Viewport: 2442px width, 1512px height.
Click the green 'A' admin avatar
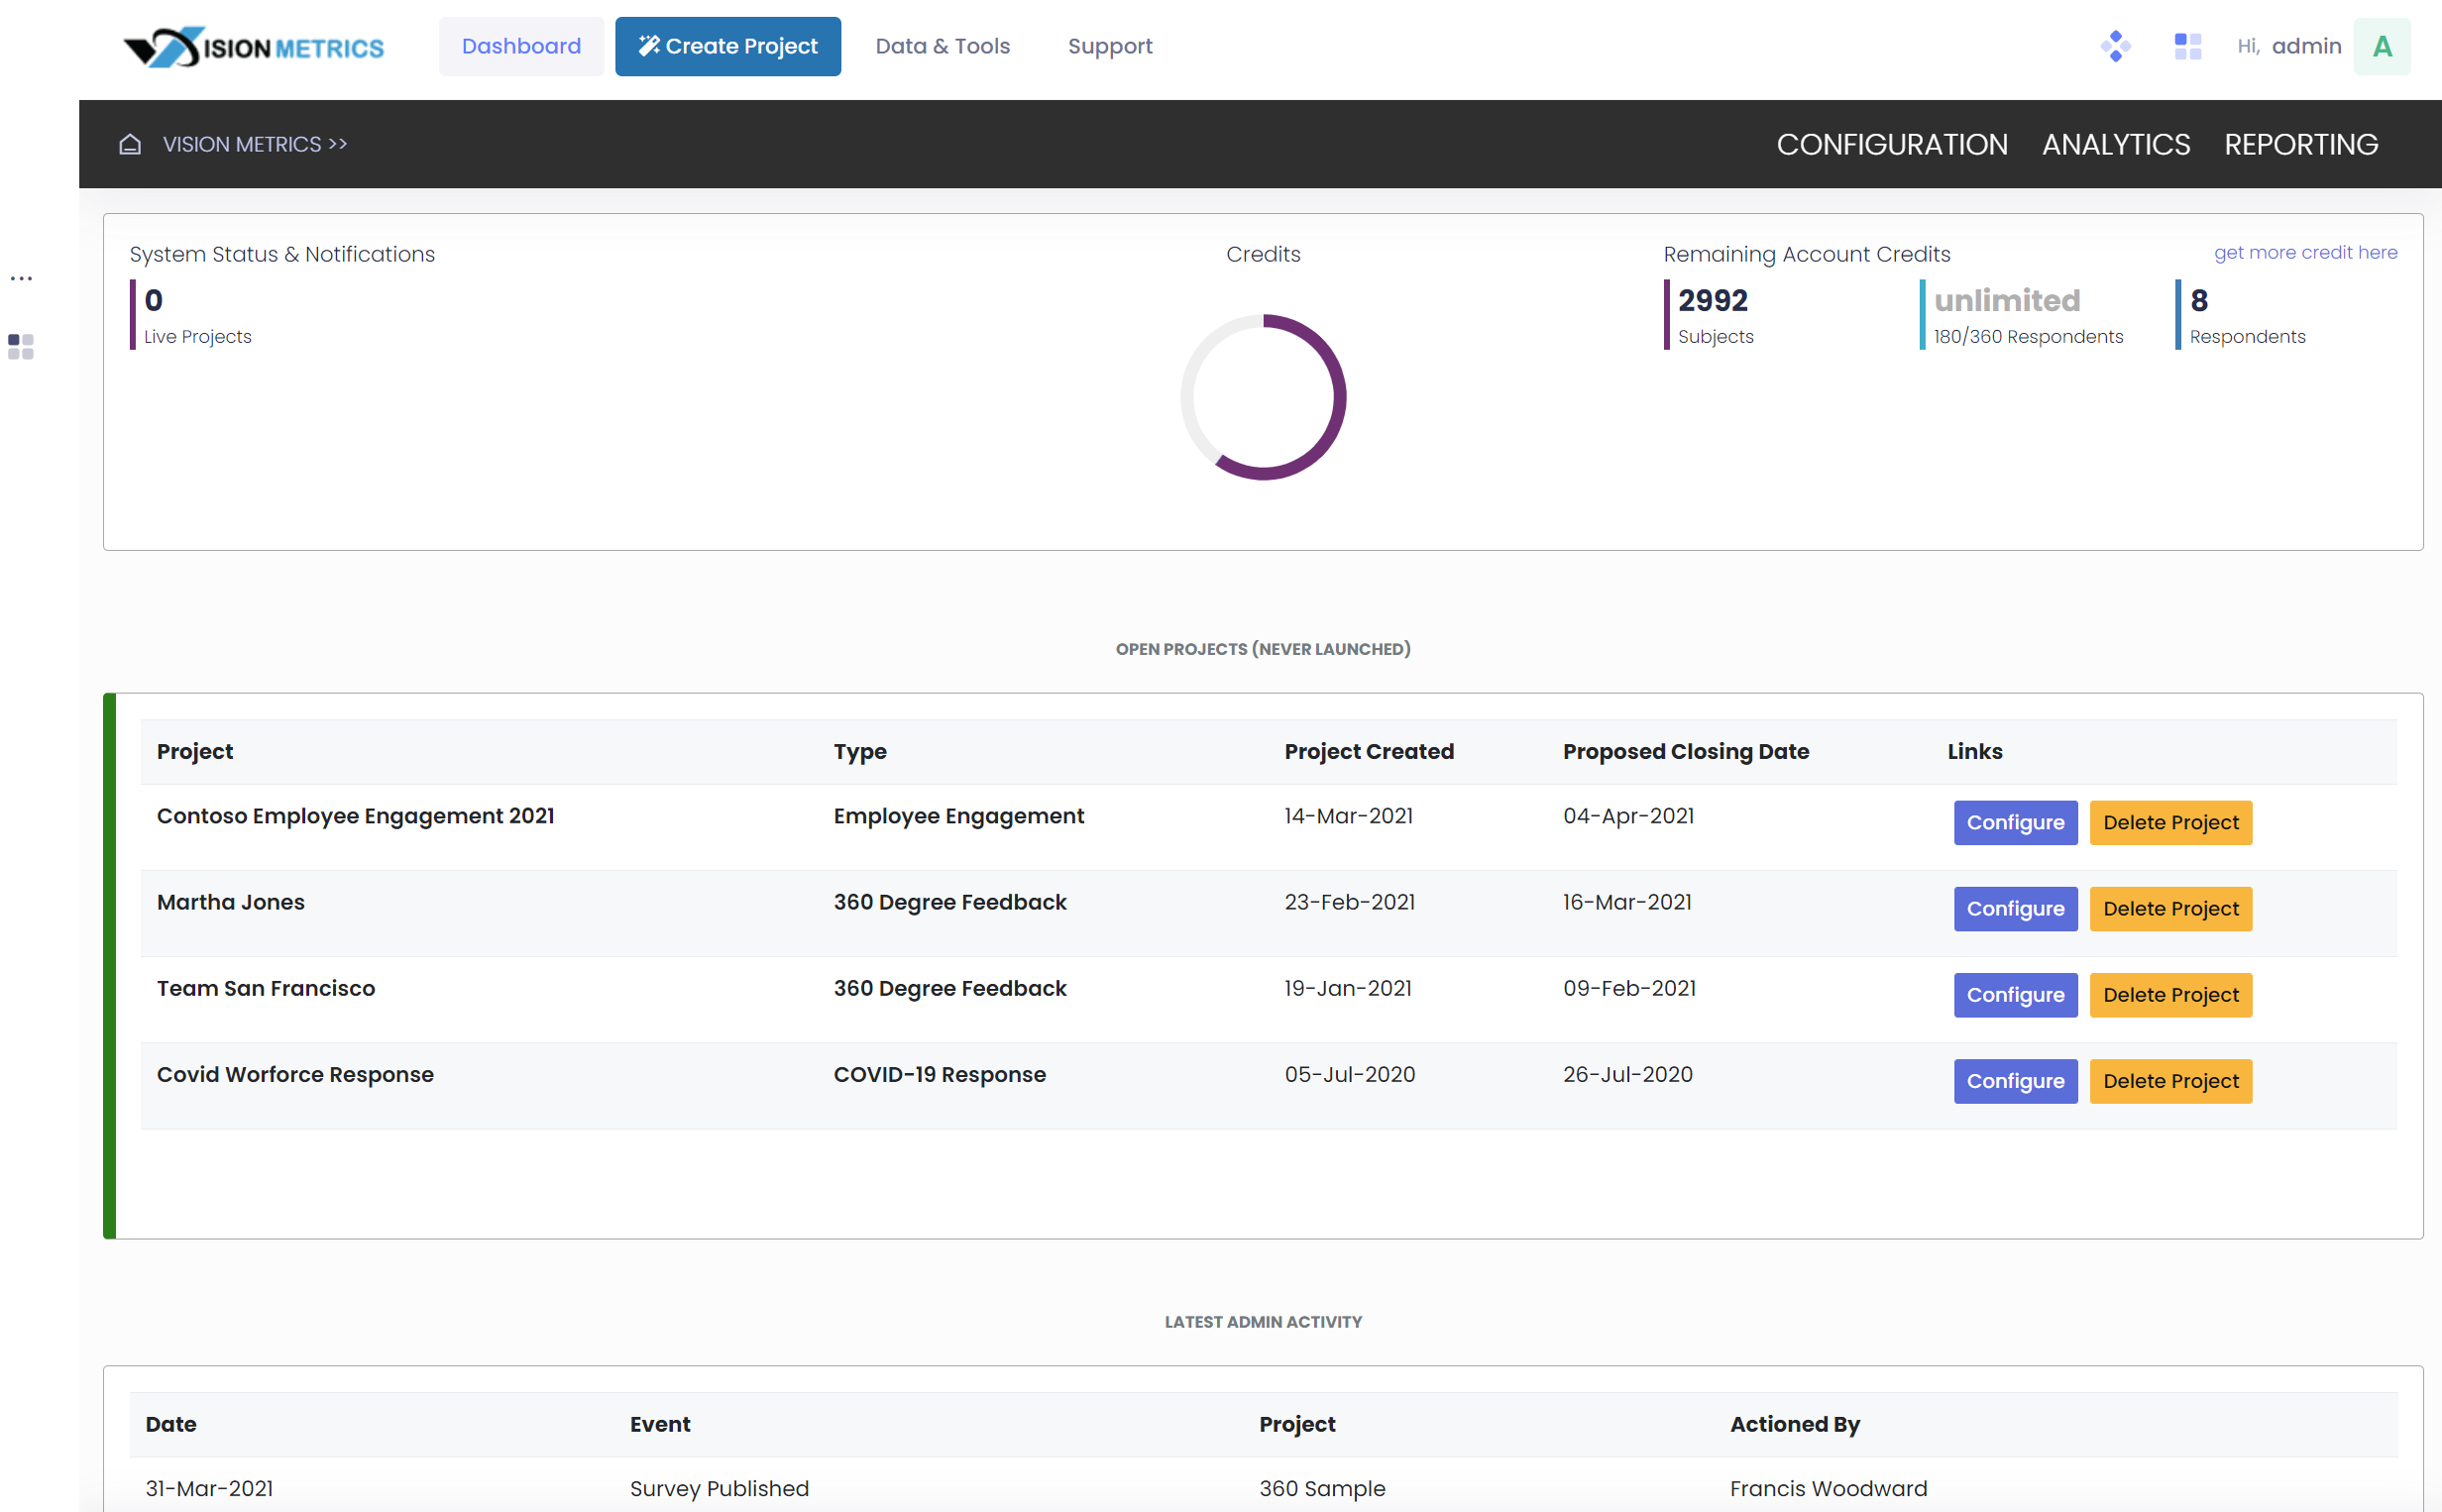click(x=2382, y=46)
